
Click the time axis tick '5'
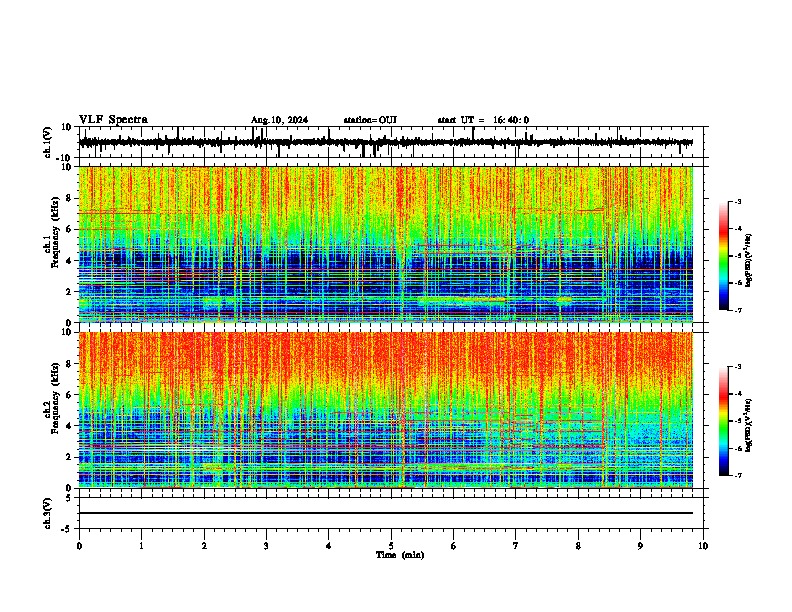391,546
